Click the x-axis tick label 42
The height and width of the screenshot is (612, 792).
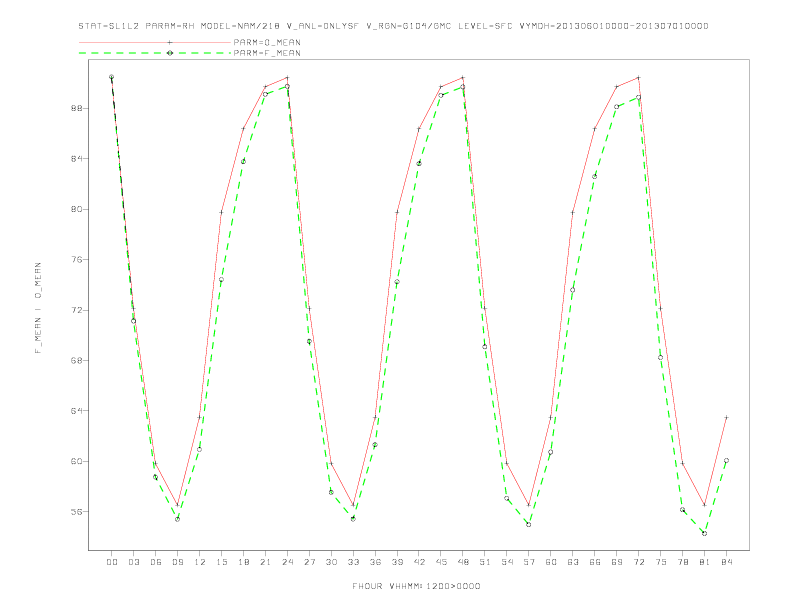(419, 562)
